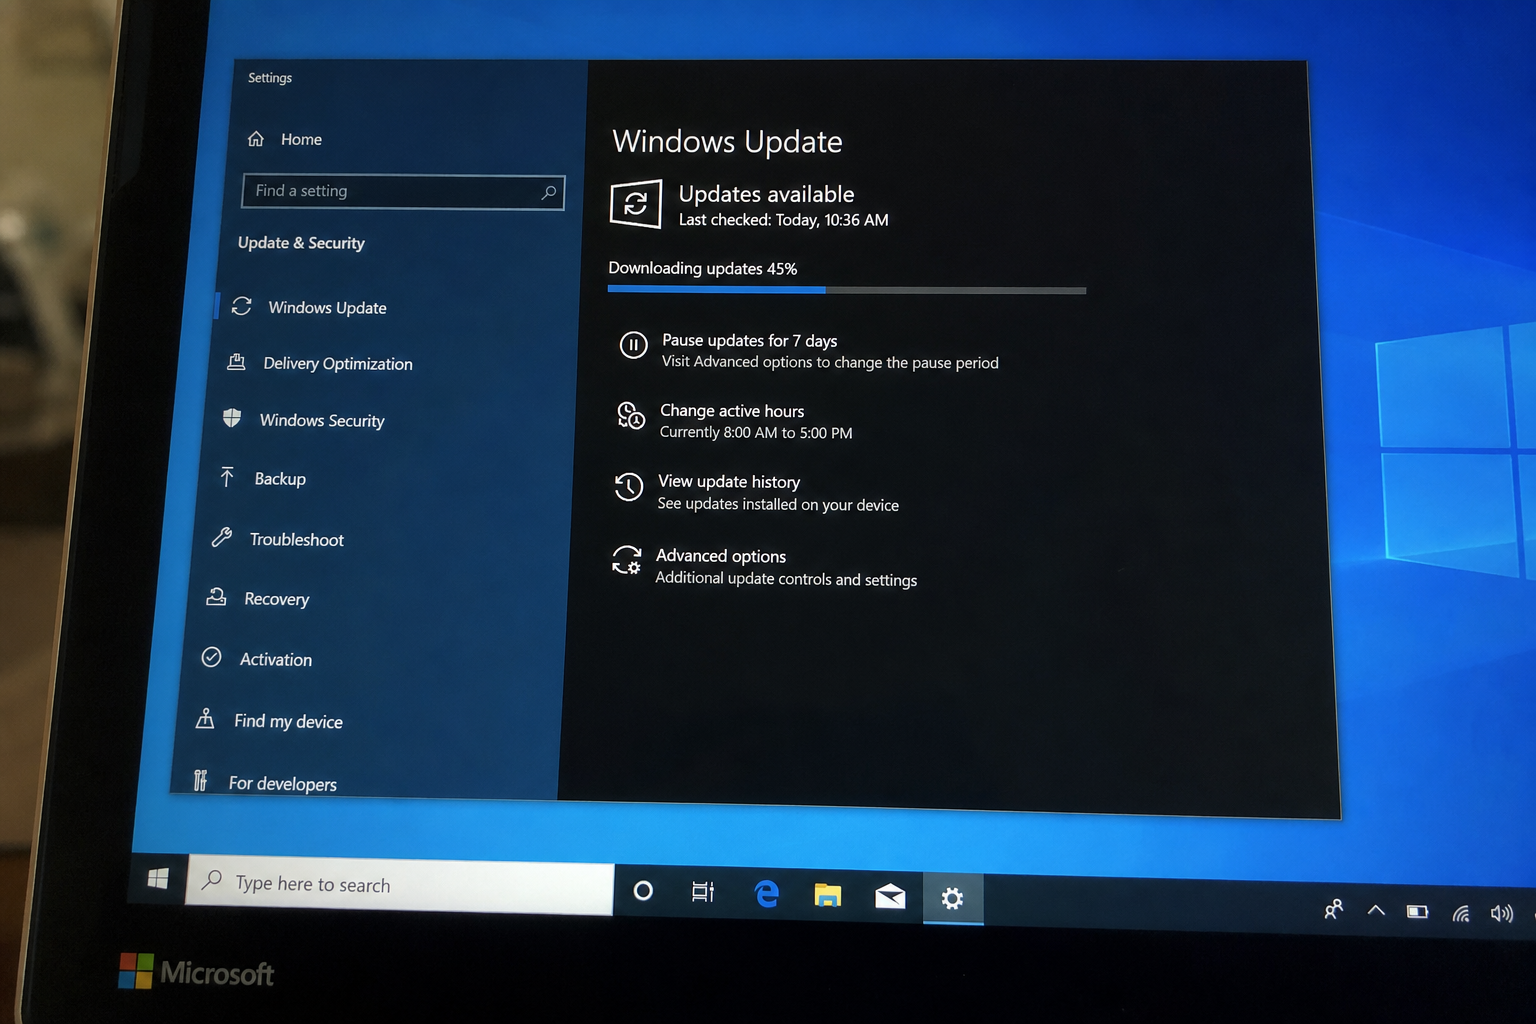Open Activation via the checkmark circle icon
Viewport: 1536px width, 1024px height.
coord(211,657)
